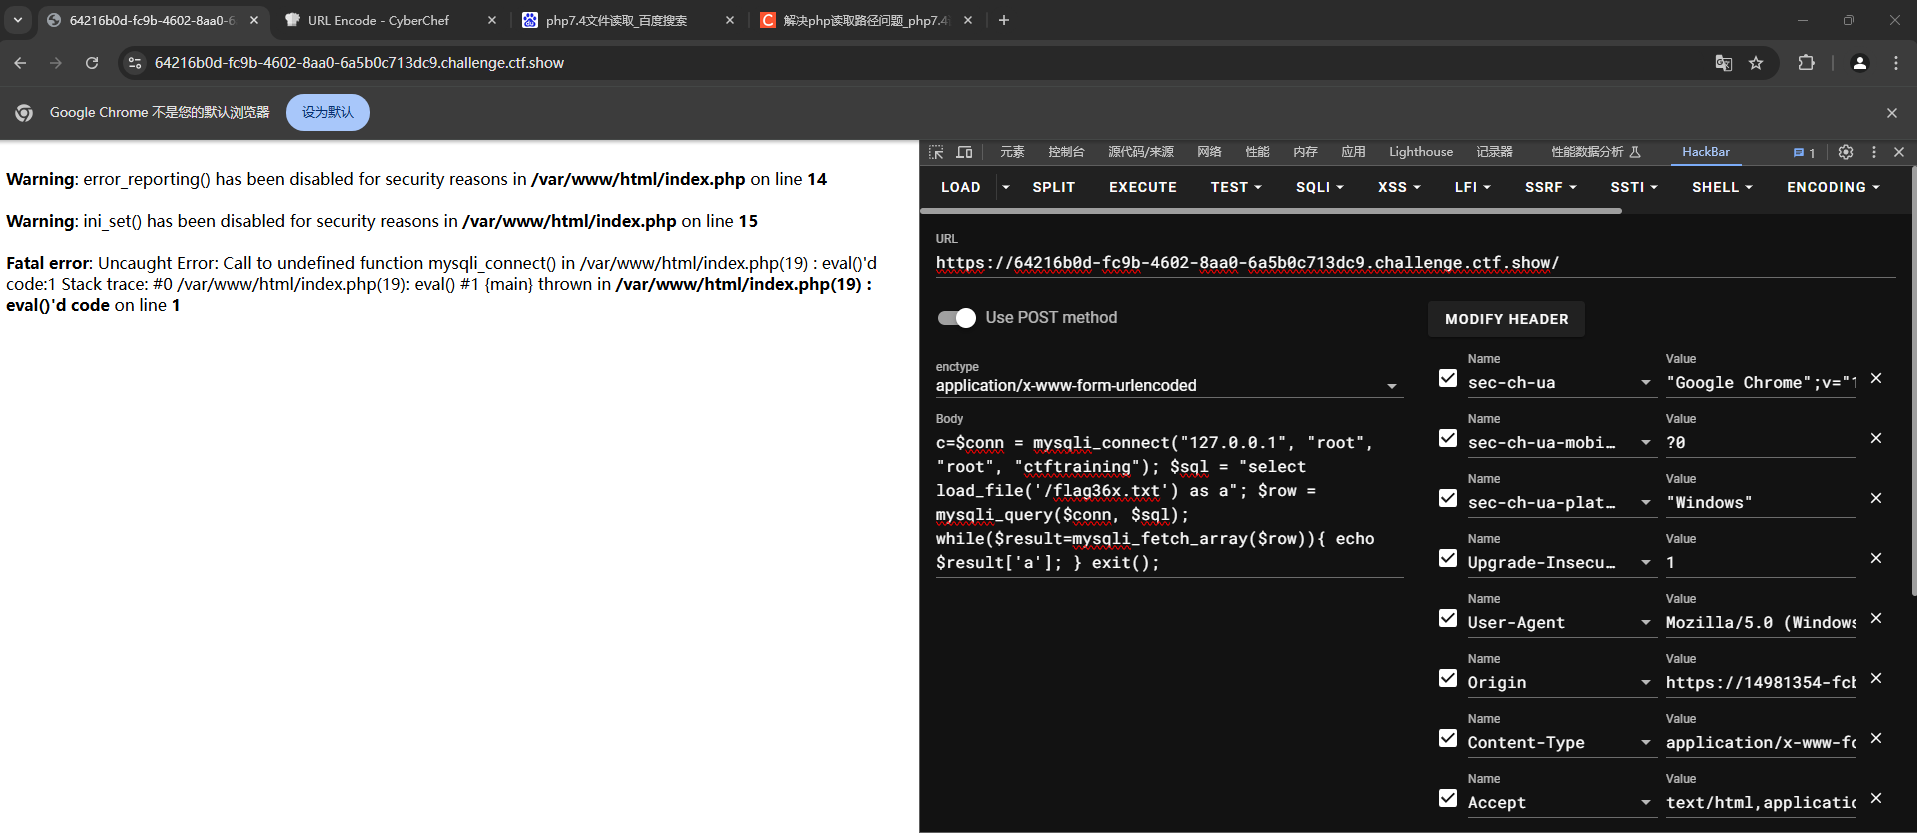Open User-Agent header name dropdown
The height and width of the screenshot is (833, 1917).
click(x=1645, y=623)
